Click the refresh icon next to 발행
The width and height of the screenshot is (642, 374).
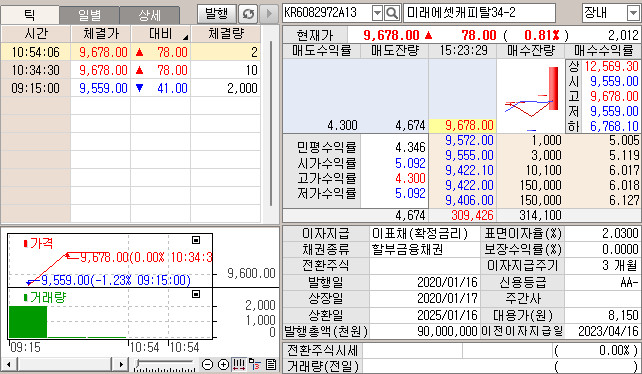click(x=248, y=14)
